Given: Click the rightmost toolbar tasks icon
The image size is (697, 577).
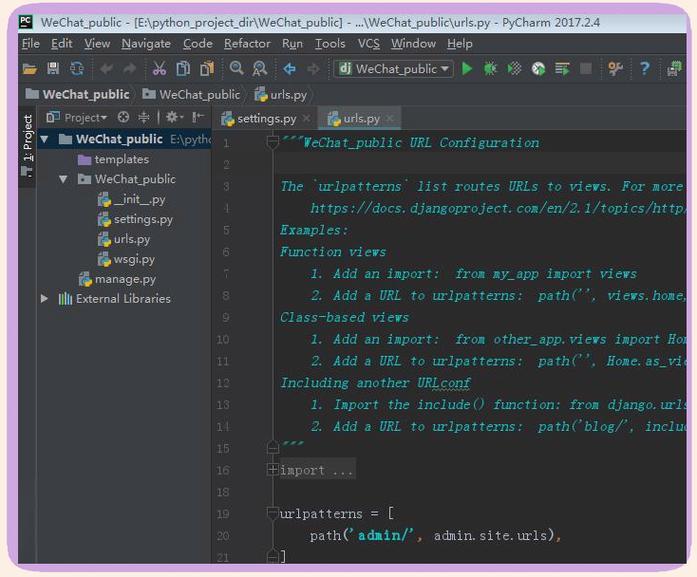Looking at the screenshot, I should [x=674, y=68].
